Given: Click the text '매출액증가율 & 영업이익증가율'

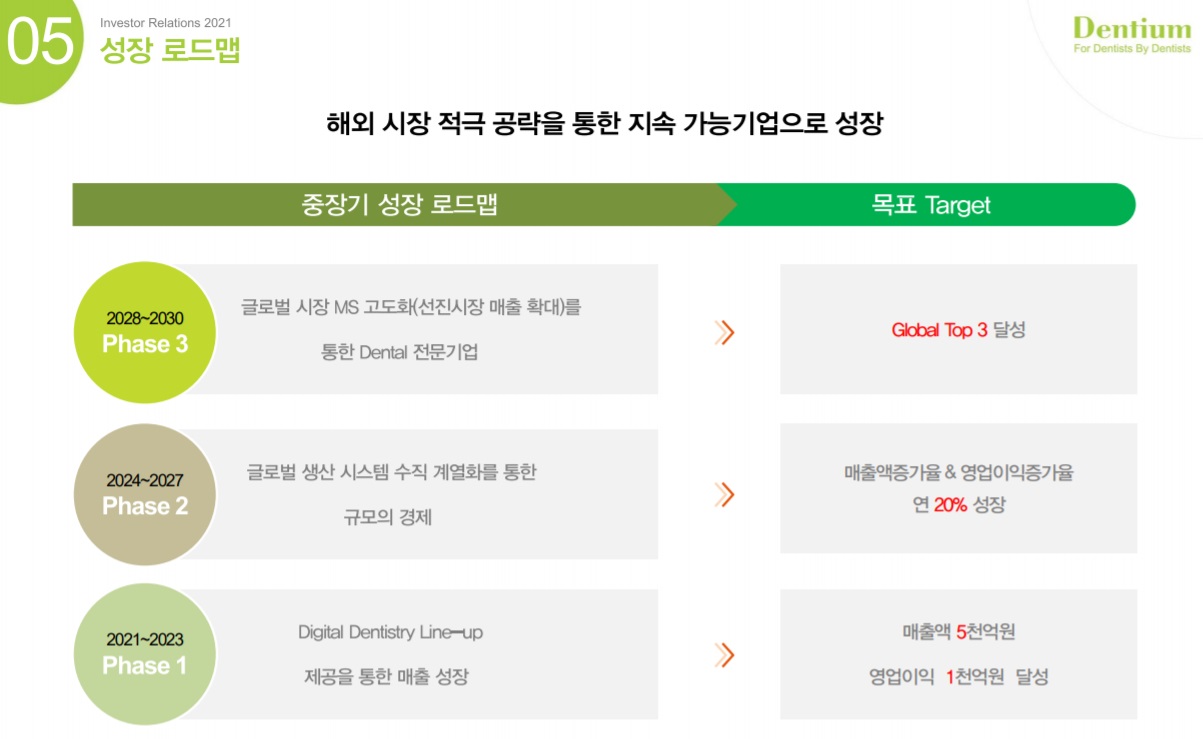Looking at the screenshot, I should pos(958,473).
